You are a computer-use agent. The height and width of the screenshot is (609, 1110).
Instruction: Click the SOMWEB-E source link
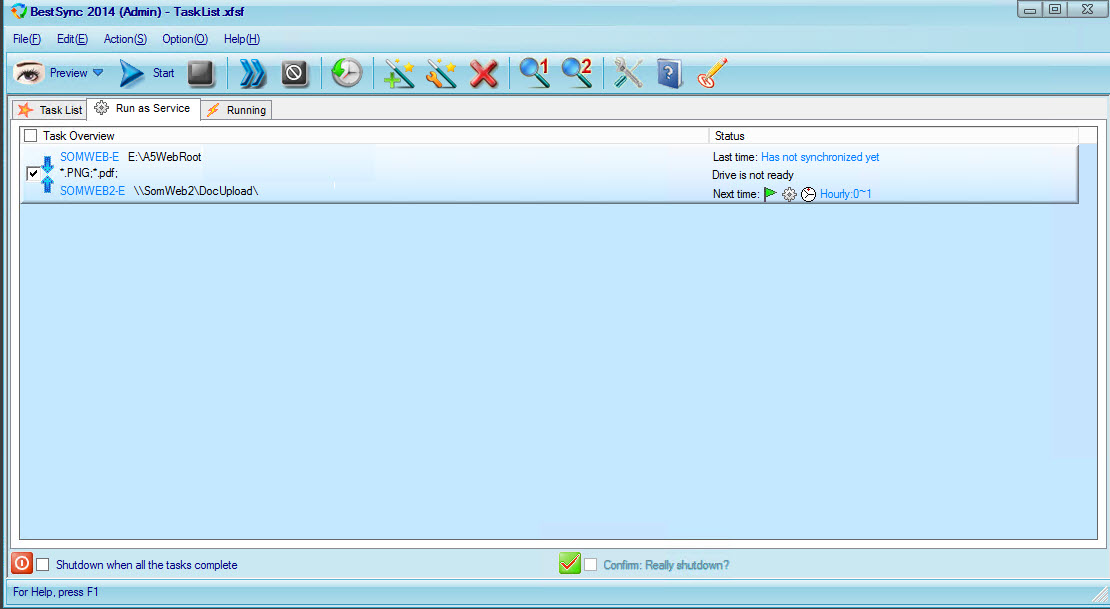[89, 156]
